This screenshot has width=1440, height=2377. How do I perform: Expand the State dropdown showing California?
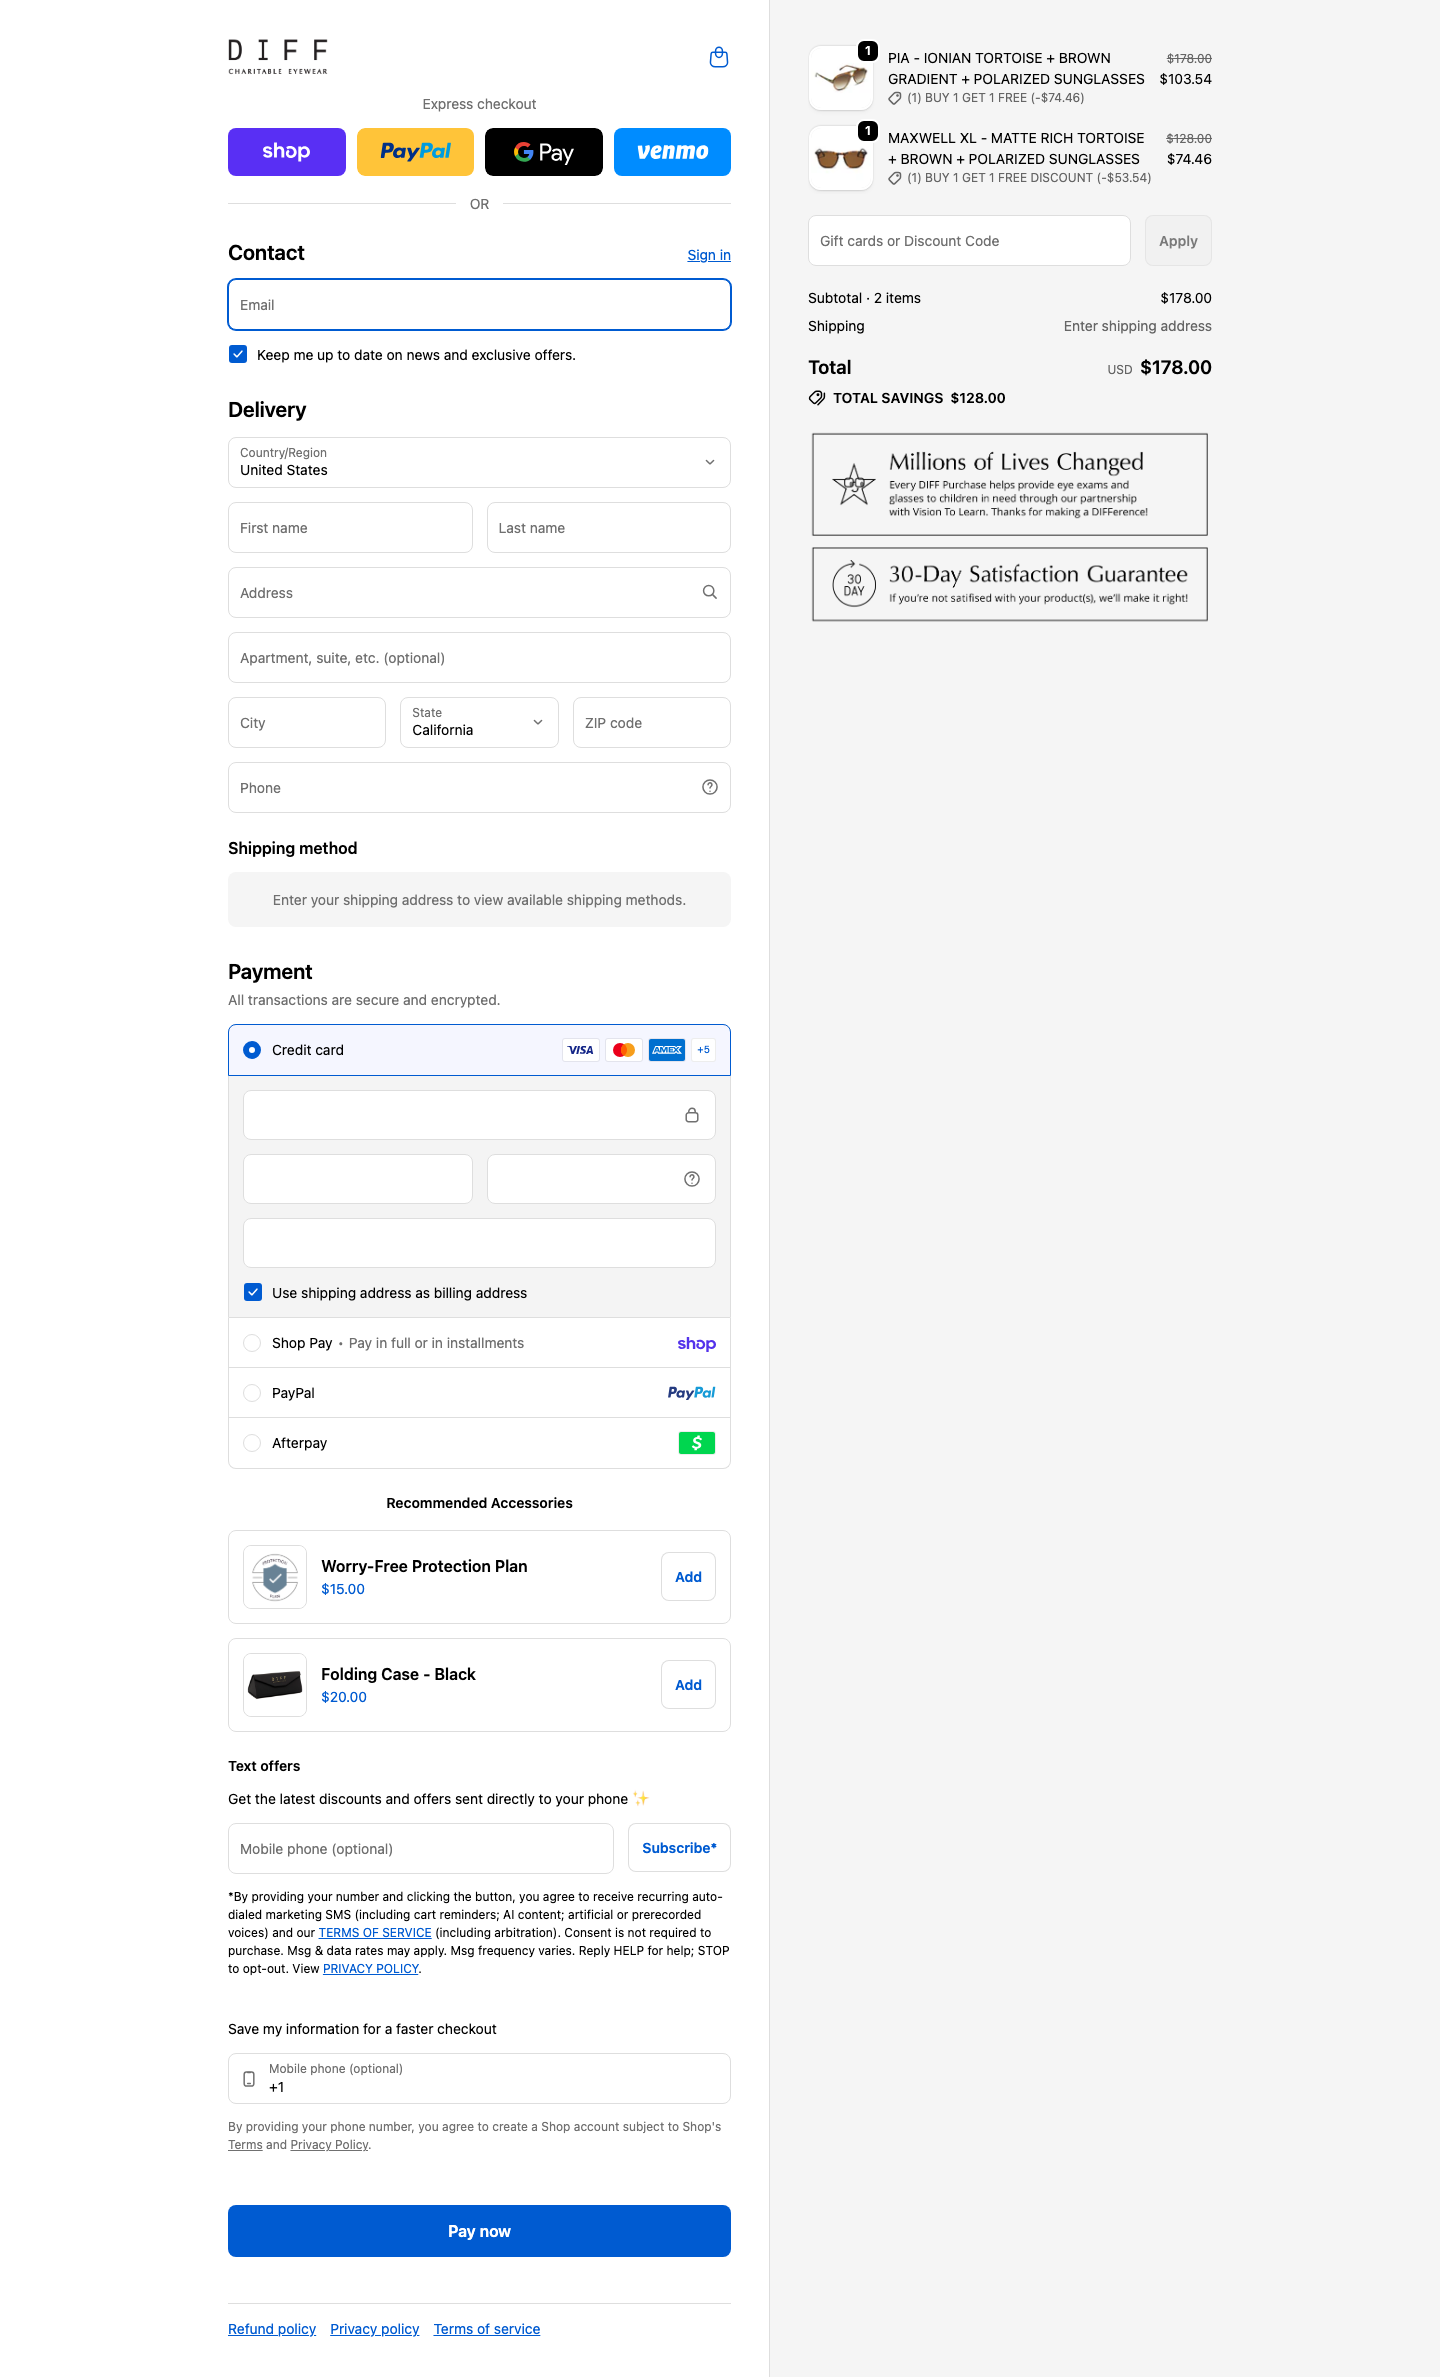click(x=479, y=722)
